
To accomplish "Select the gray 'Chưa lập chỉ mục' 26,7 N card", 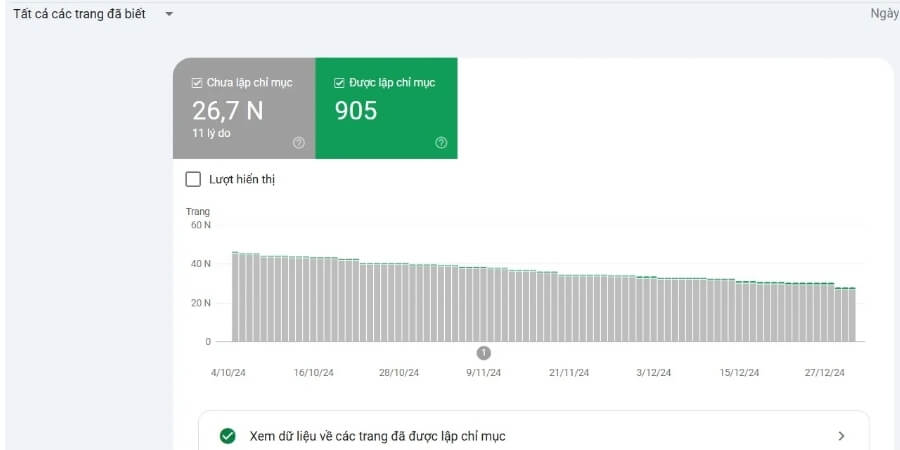I will [244, 108].
